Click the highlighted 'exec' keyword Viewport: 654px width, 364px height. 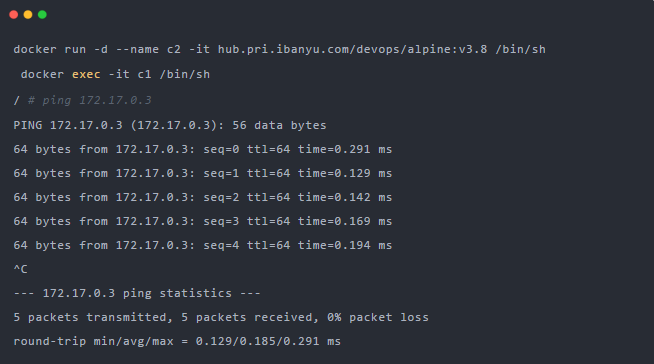86,74
